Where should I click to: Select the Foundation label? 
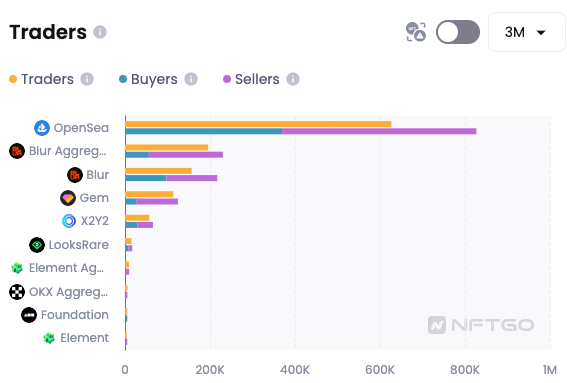point(74,315)
